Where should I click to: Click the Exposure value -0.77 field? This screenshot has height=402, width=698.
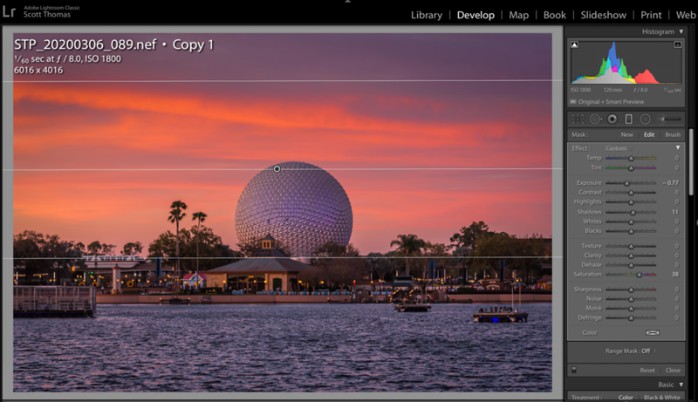[670, 183]
